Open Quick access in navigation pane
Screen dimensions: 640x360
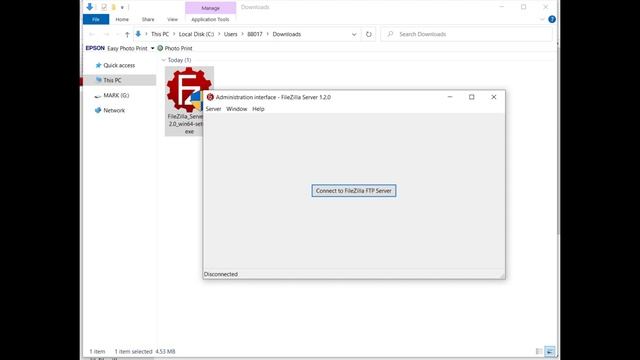[119, 65]
